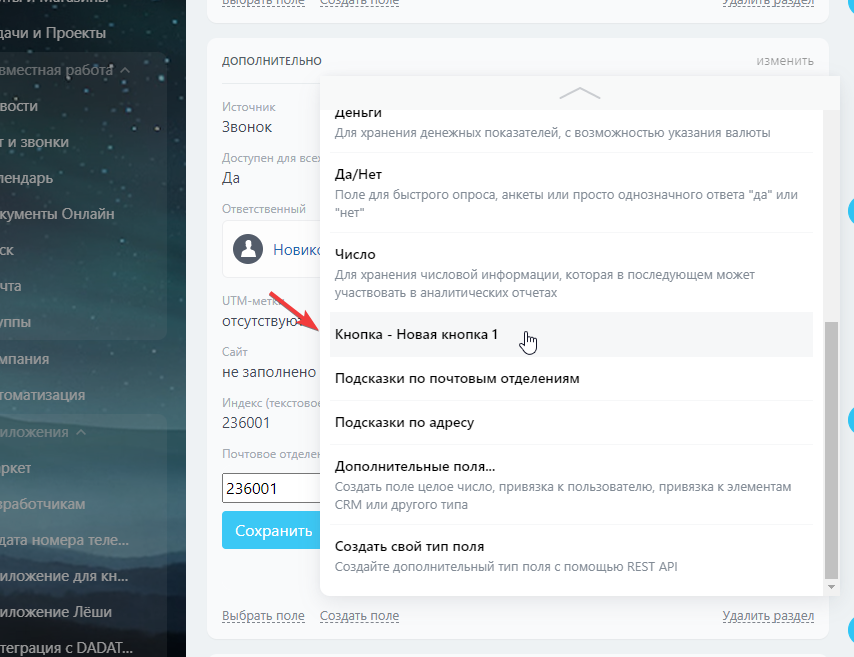Click the изменить link in Дополнительно
The image size is (854, 657).
[784, 61]
